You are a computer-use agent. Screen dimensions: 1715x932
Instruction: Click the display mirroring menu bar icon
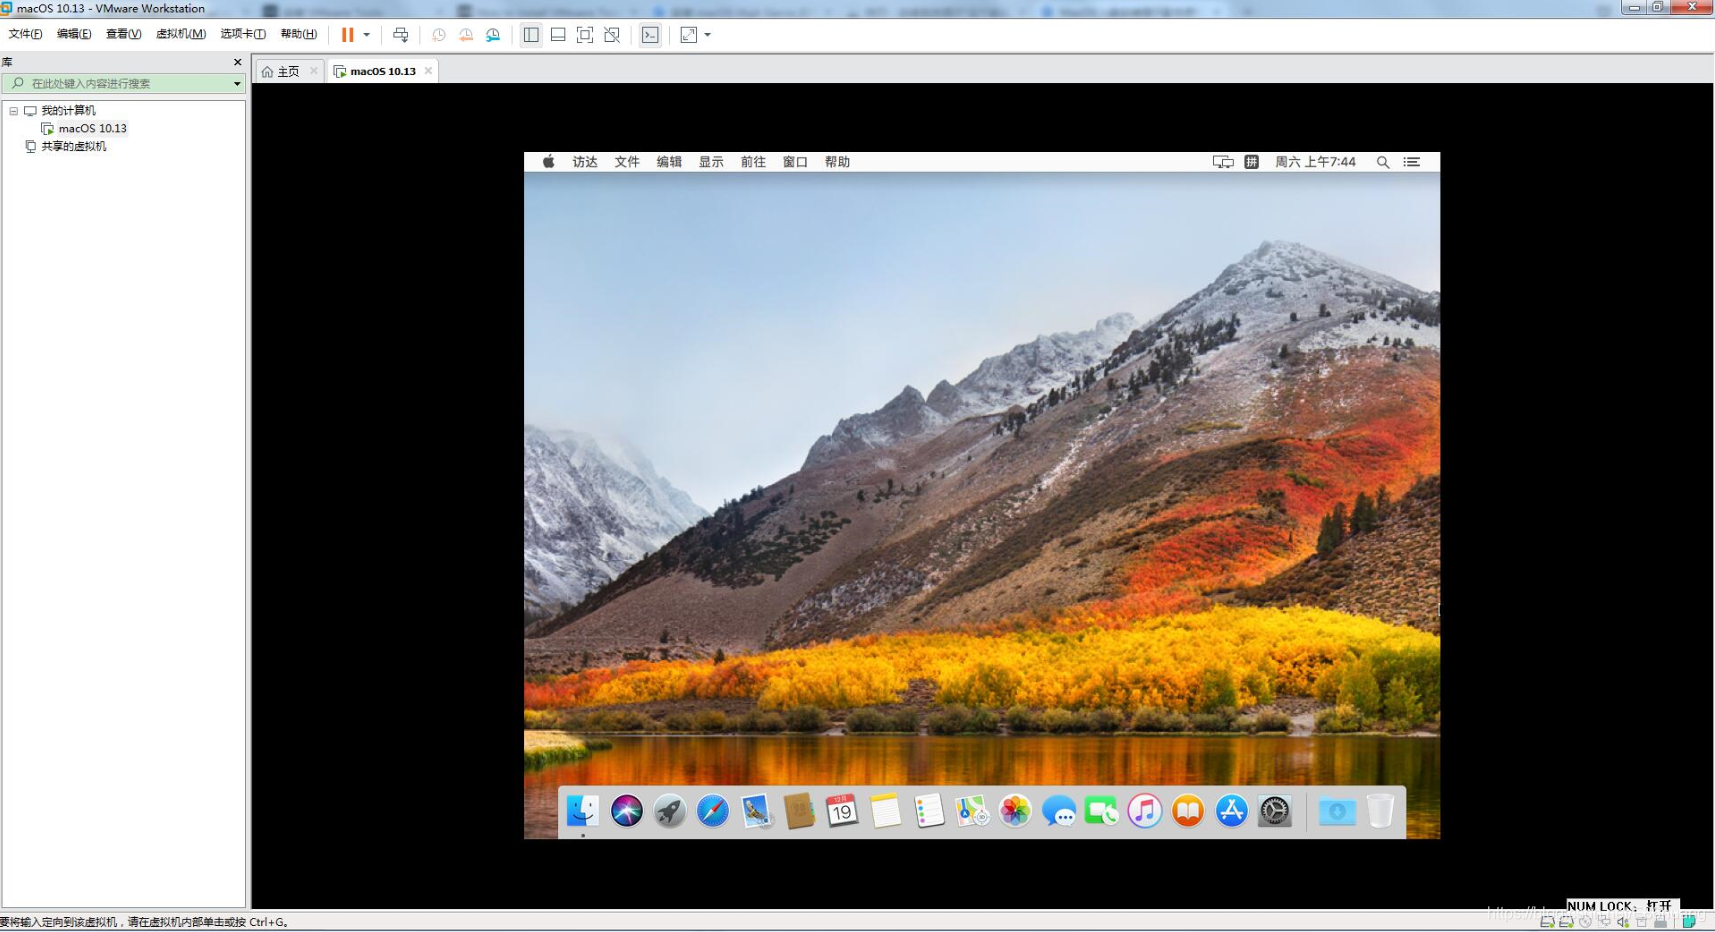(1223, 162)
